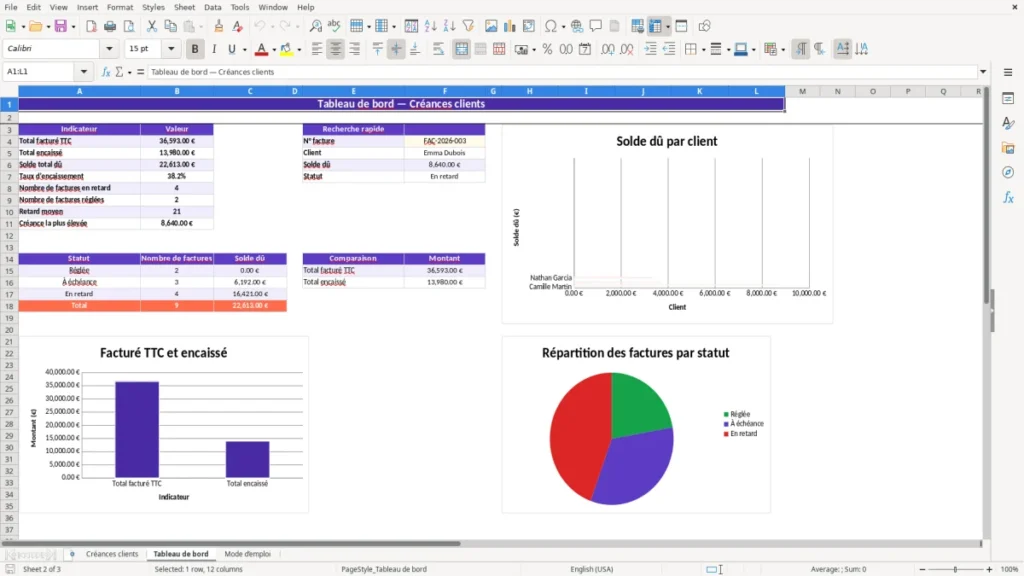Toggle Underline formatting

coord(231,49)
